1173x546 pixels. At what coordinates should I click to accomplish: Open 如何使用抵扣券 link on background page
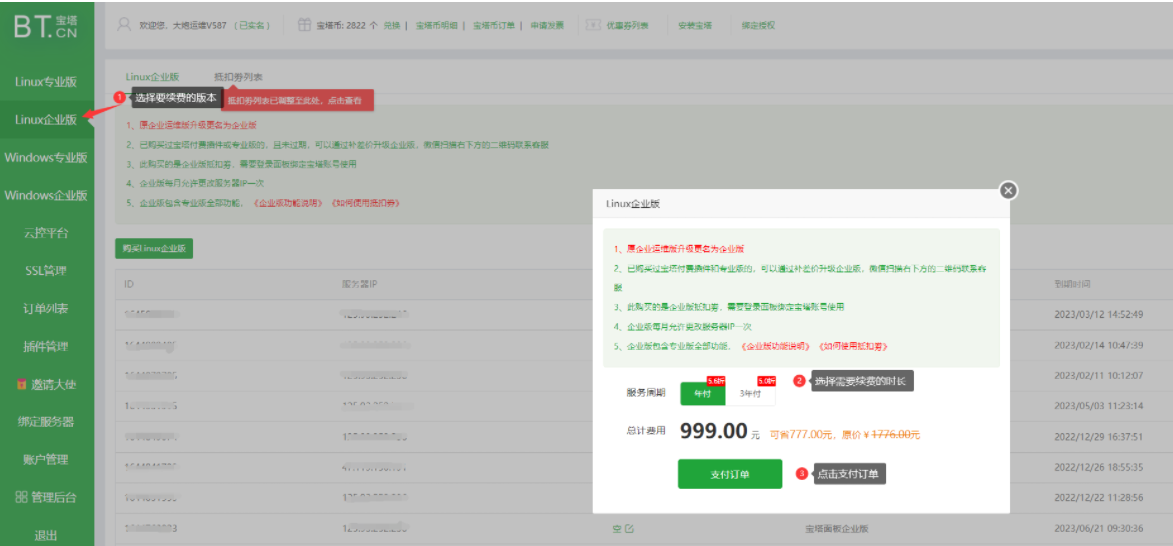[x=366, y=203]
